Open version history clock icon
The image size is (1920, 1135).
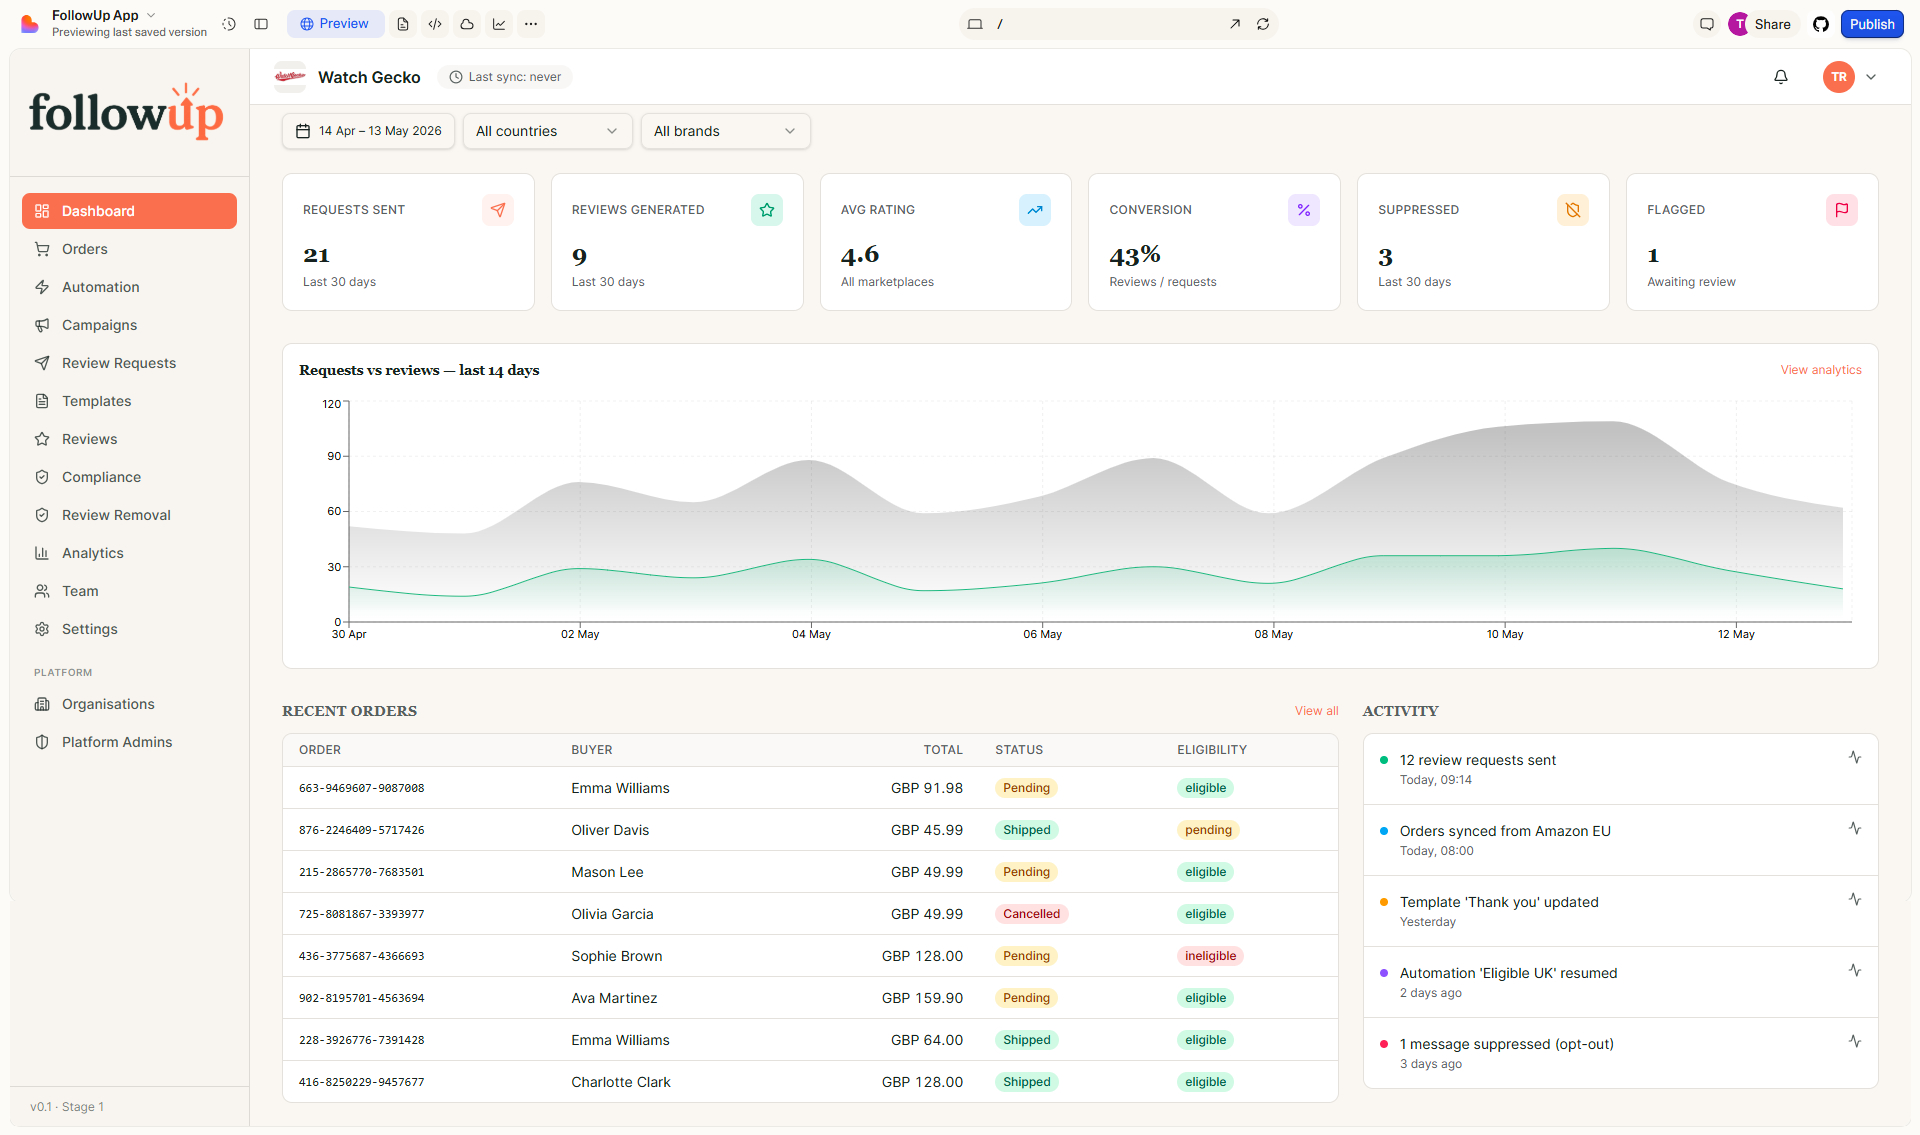(x=229, y=24)
